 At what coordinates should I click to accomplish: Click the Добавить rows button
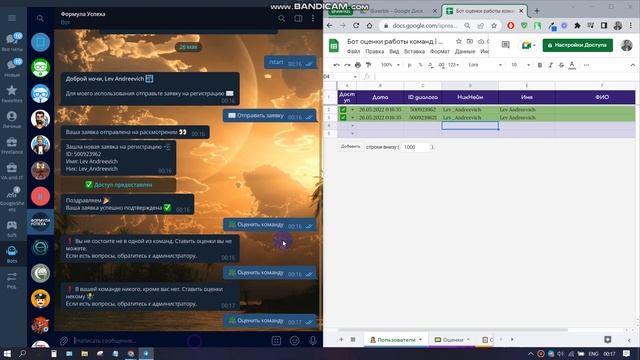click(x=350, y=147)
